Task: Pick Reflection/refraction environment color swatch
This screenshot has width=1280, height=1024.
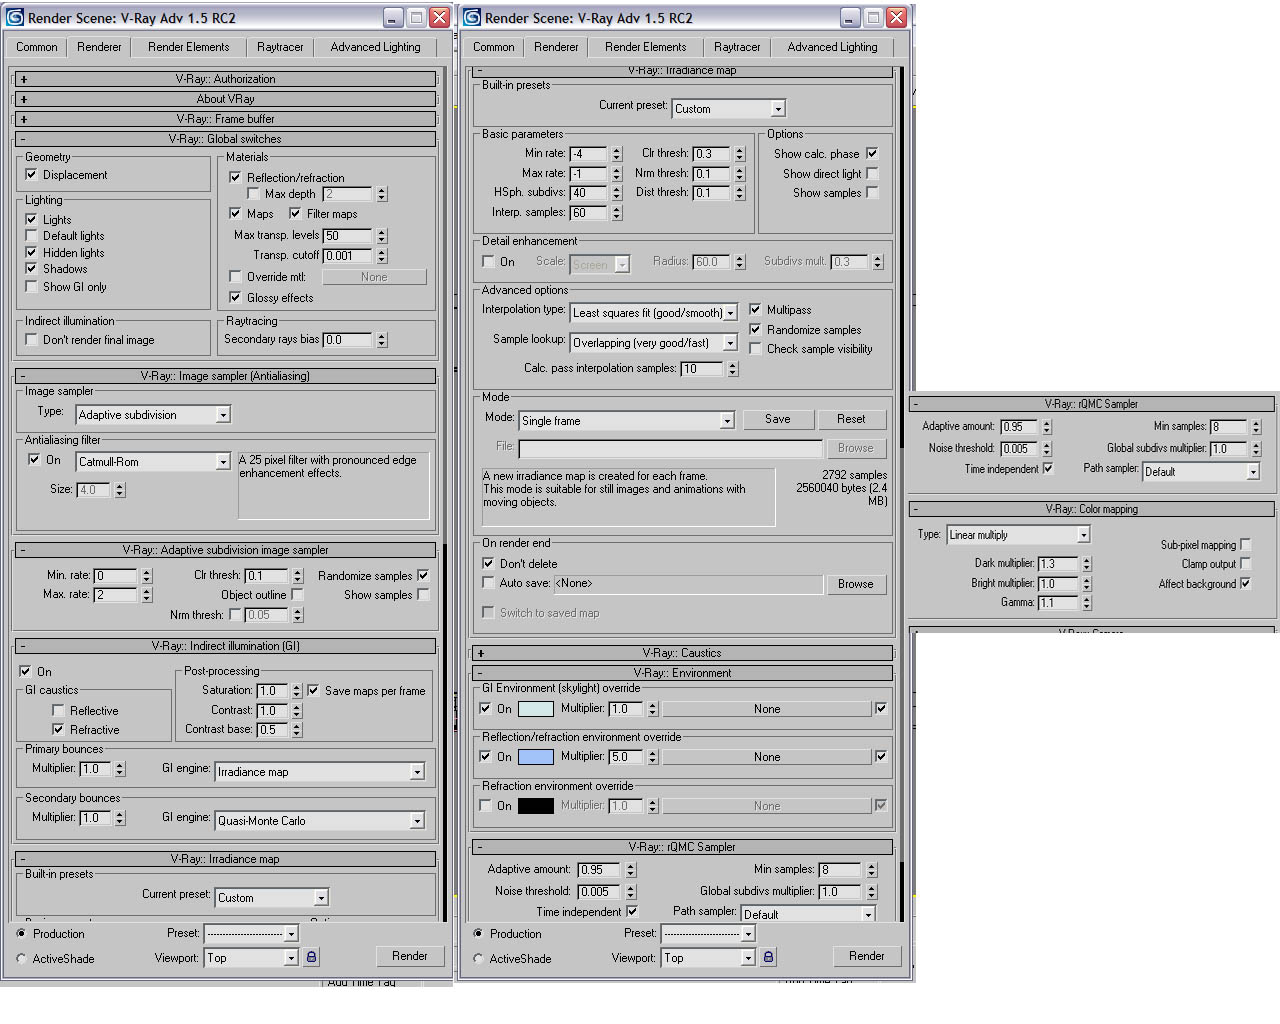Action: [x=535, y=757]
